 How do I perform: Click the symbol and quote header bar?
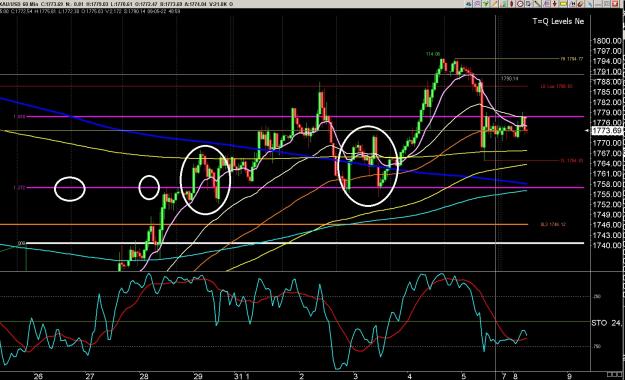(117, 4)
